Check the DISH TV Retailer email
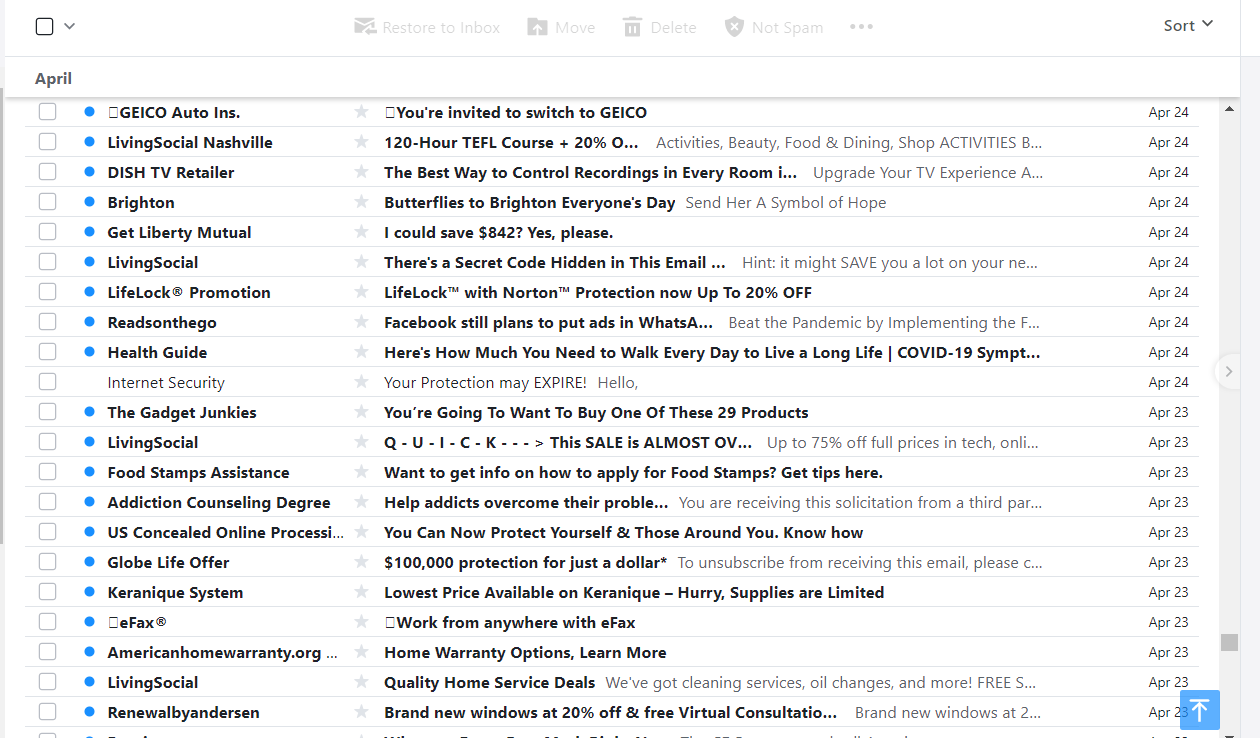The width and height of the screenshot is (1260, 738). click(47, 172)
